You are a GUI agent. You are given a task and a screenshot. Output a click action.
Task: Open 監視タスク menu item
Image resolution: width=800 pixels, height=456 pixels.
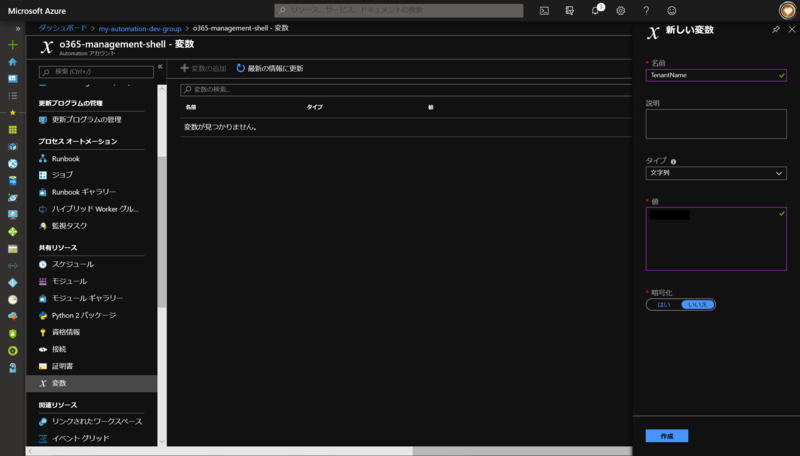point(92,226)
